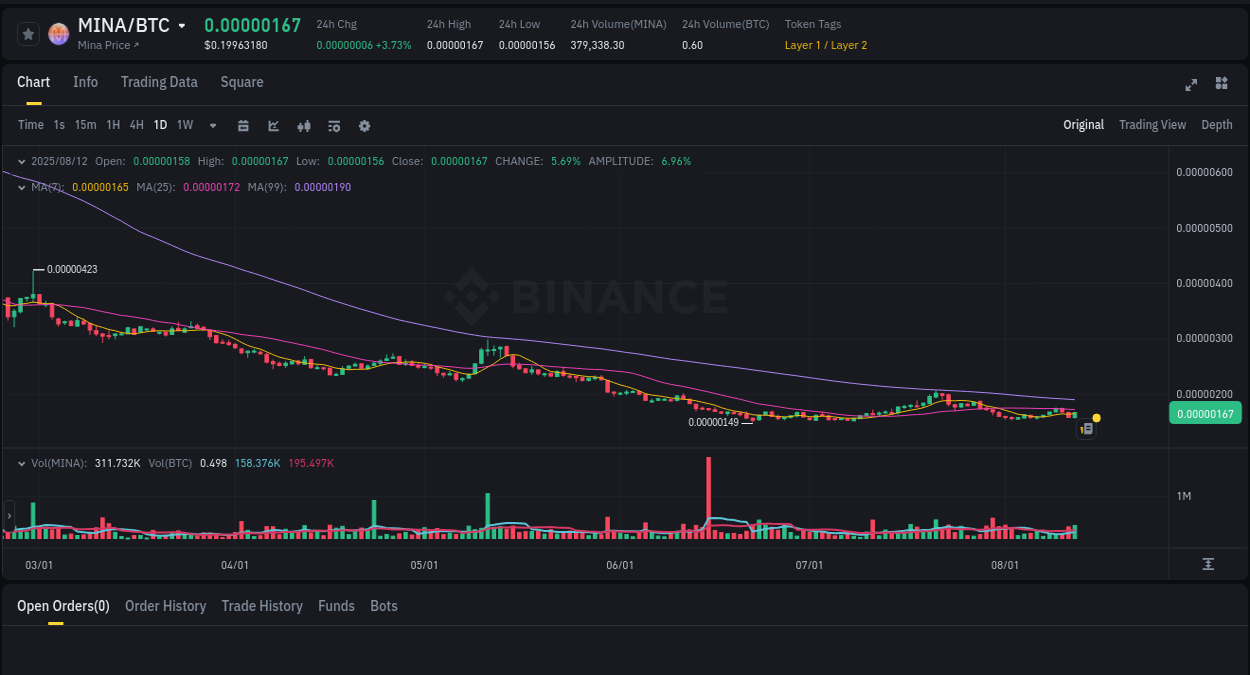Expand chart to fullscreen mode
The image size is (1250, 675).
pos(1190,85)
